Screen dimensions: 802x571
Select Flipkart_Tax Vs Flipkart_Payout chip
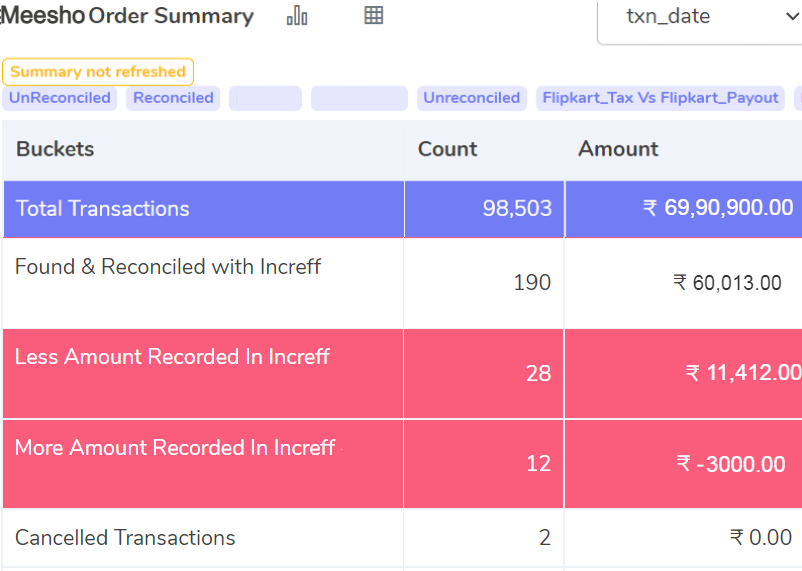click(x=660, y=98)
